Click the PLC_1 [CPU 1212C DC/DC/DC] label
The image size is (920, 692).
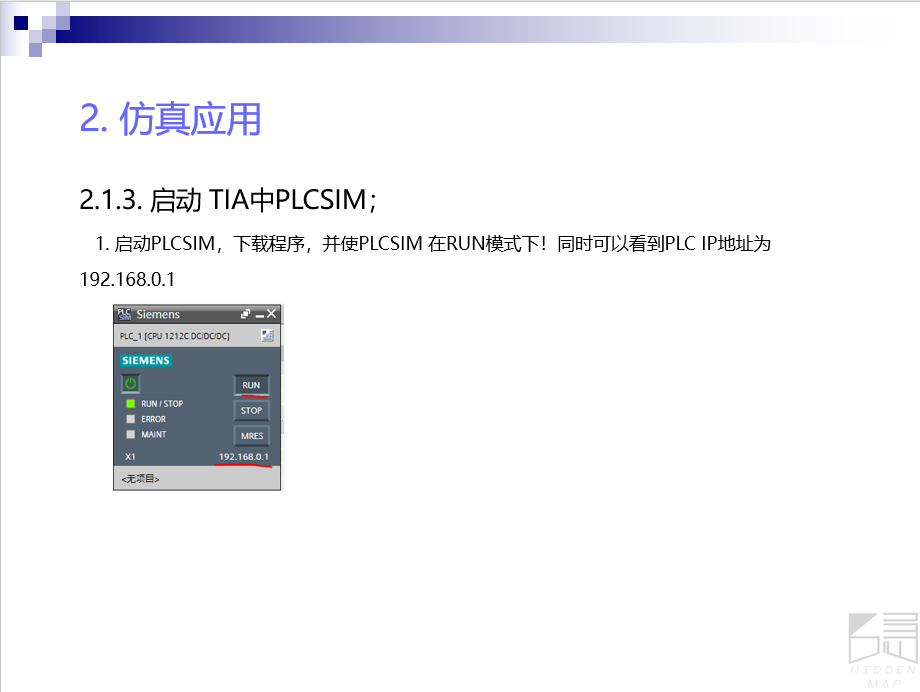click(174, 336)
